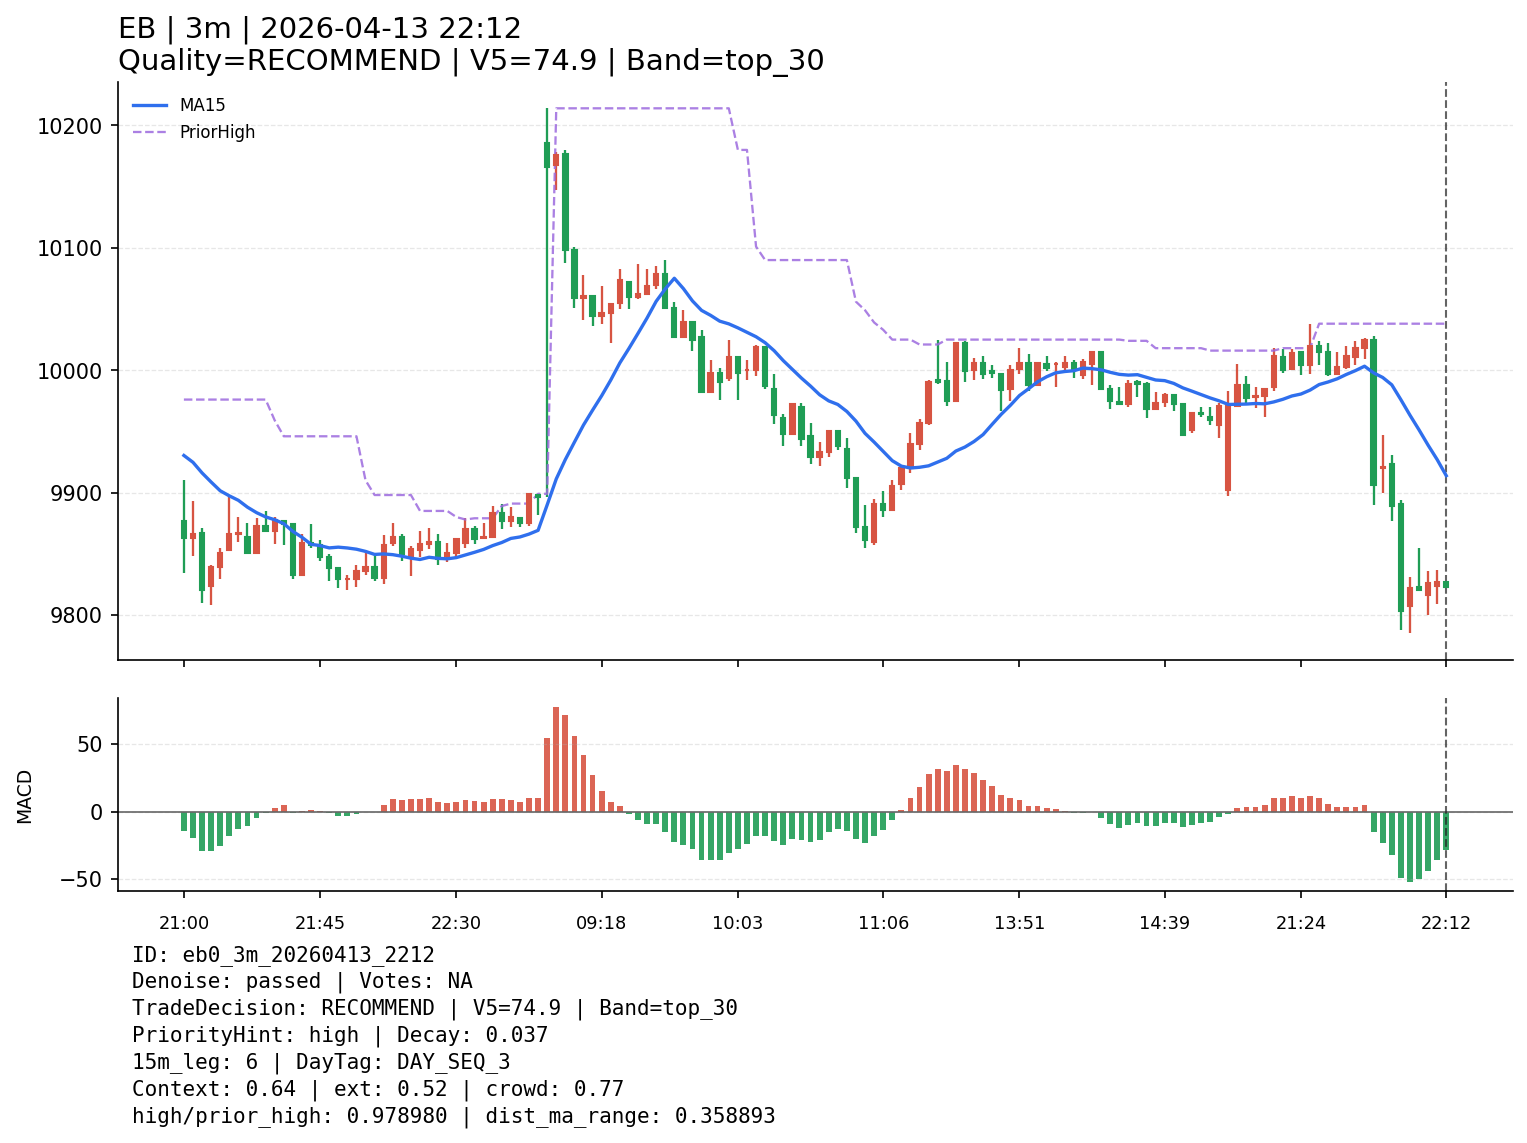Screen dimensions: 1527x1143
Task: Select the PriorHigh legend label text
Action: point(217,132)
